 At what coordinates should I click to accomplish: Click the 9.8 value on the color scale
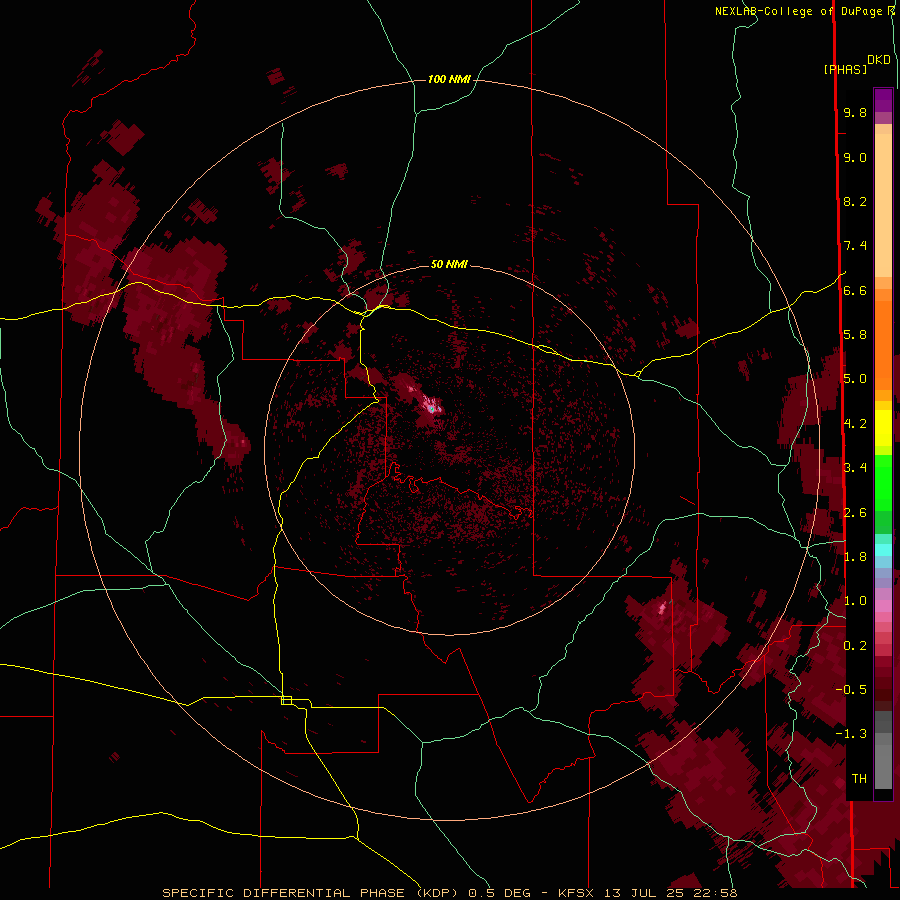[x=855, y=112]
